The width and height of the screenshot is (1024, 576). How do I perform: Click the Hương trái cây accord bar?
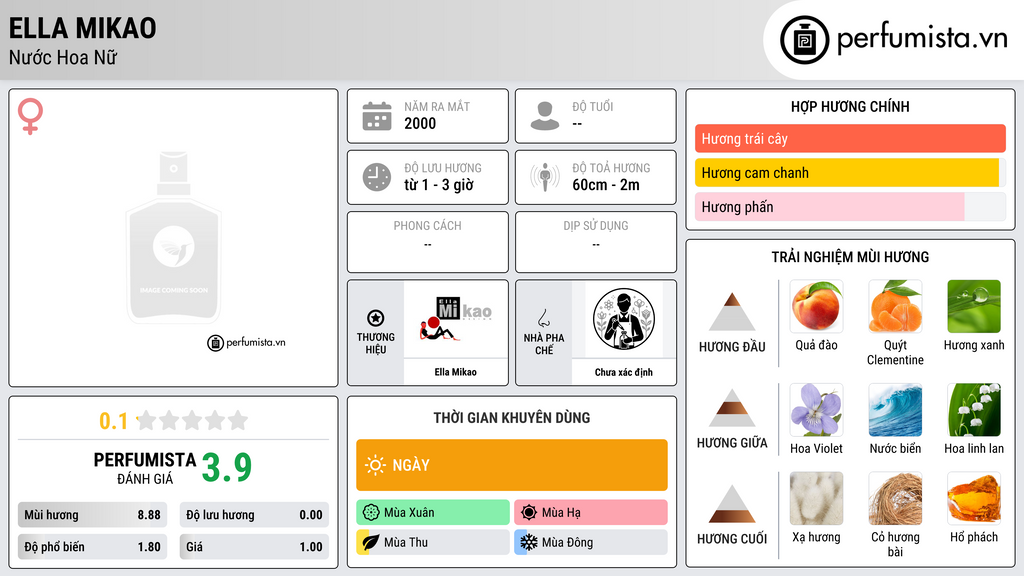pos(850,138)
